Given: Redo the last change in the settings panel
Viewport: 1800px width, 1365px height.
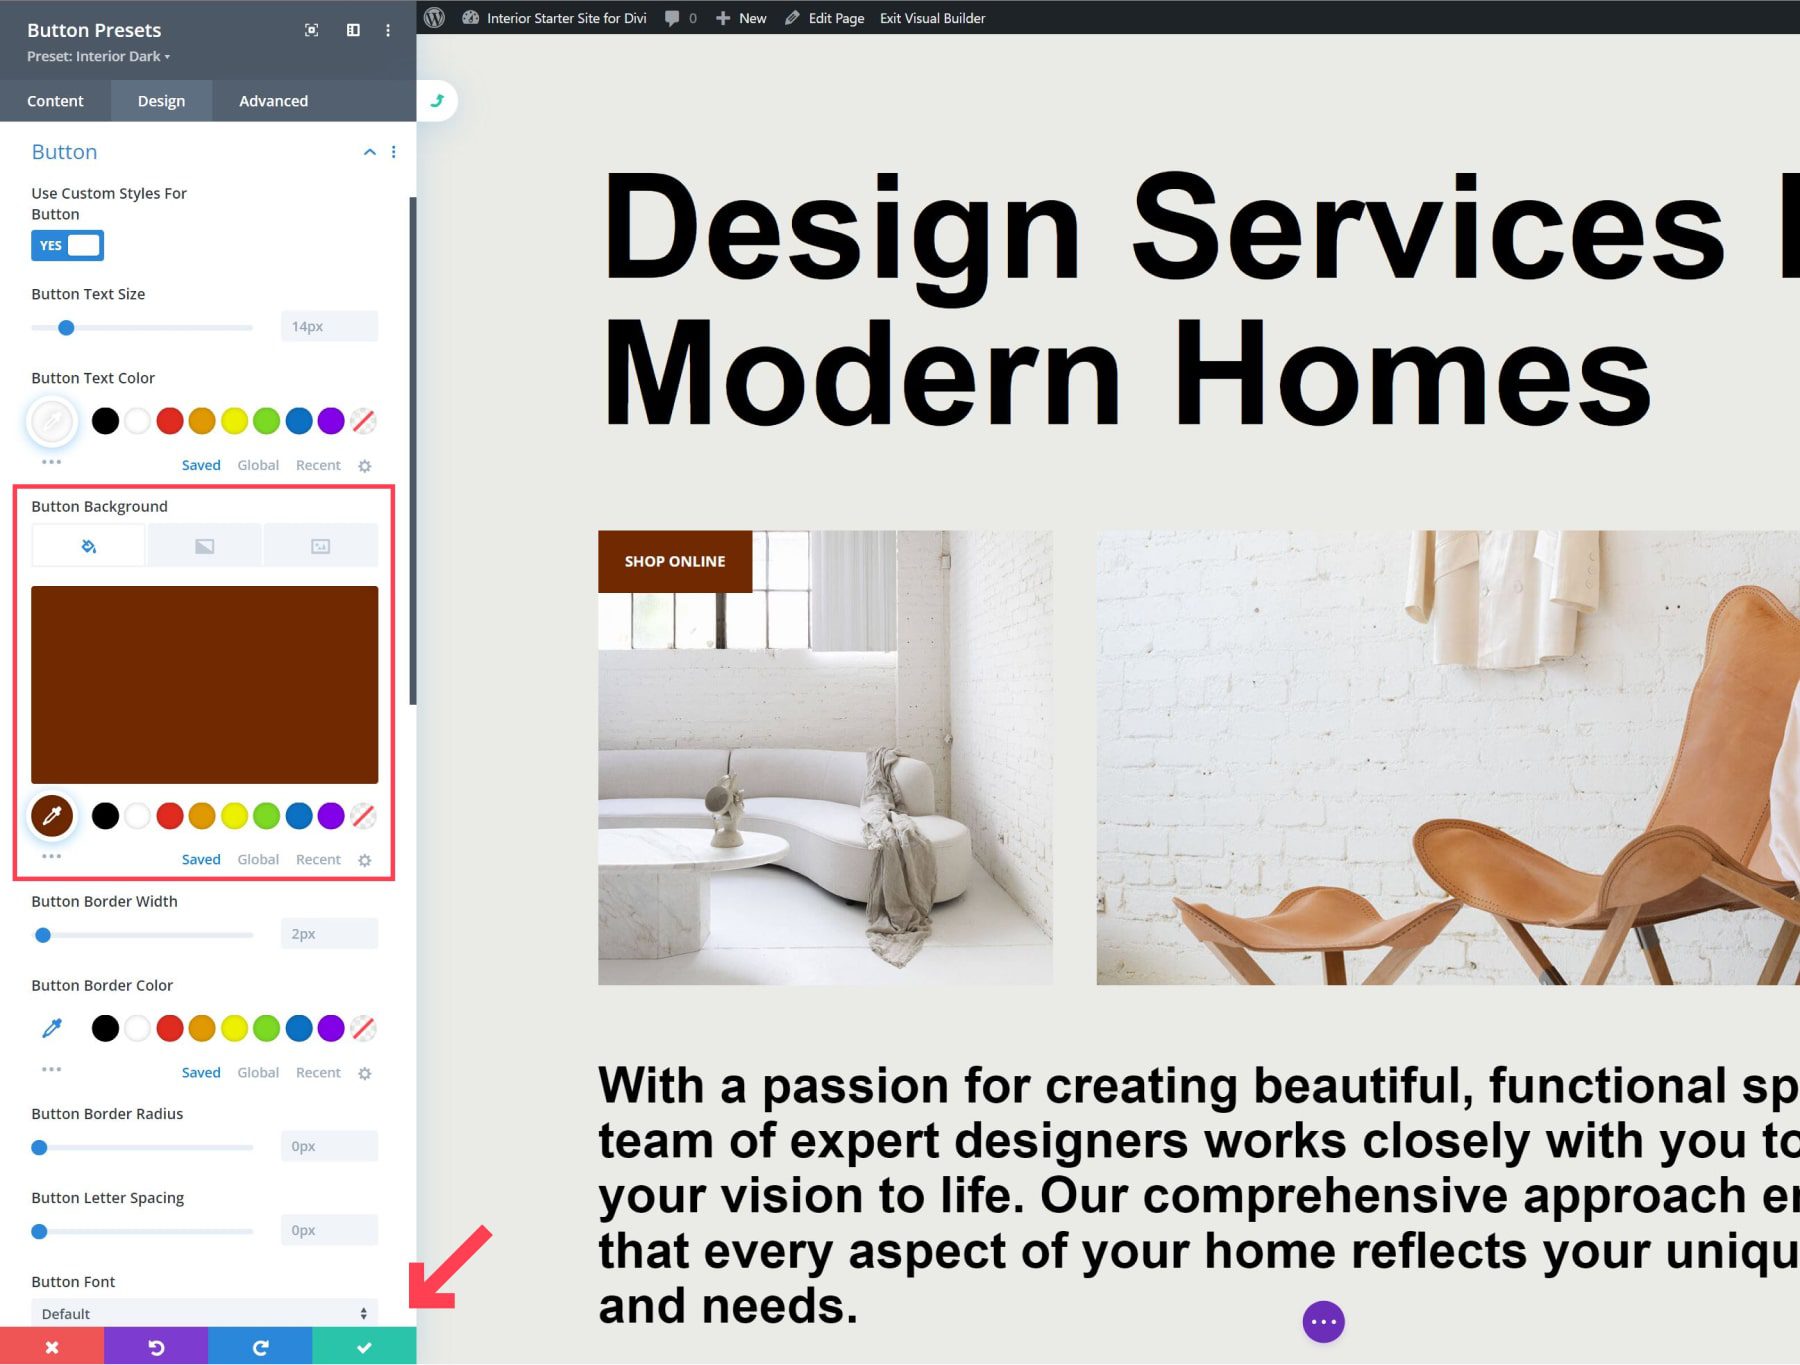Looking at the screenshot, I should tap(260, 1347).
